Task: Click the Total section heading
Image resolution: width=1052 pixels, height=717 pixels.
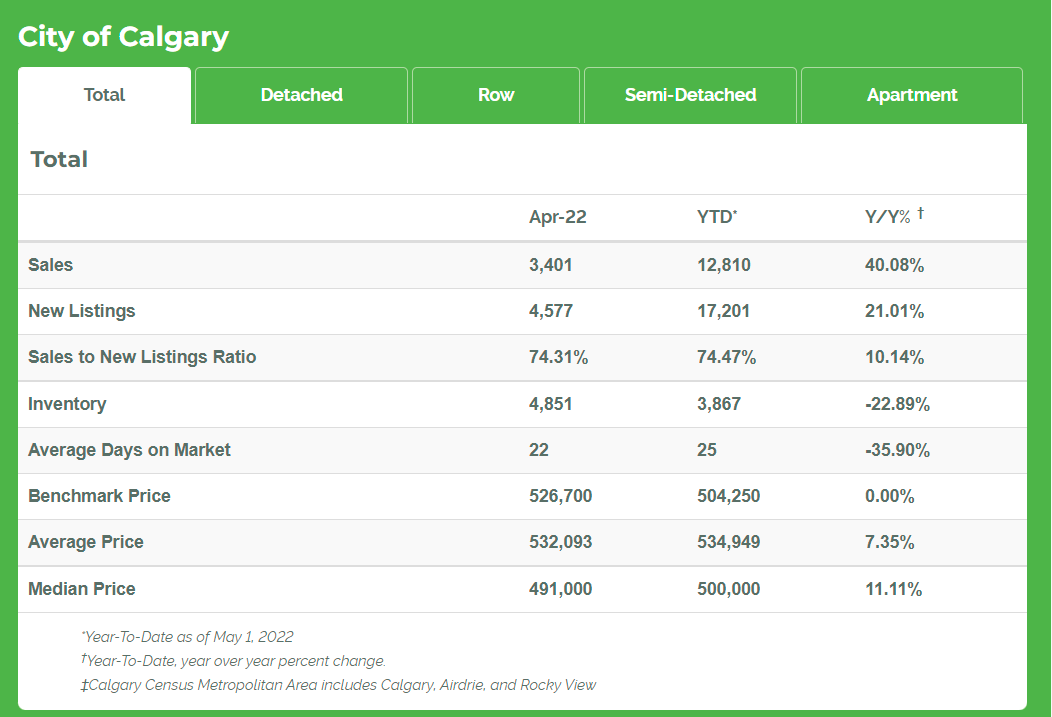Action: 59,160
